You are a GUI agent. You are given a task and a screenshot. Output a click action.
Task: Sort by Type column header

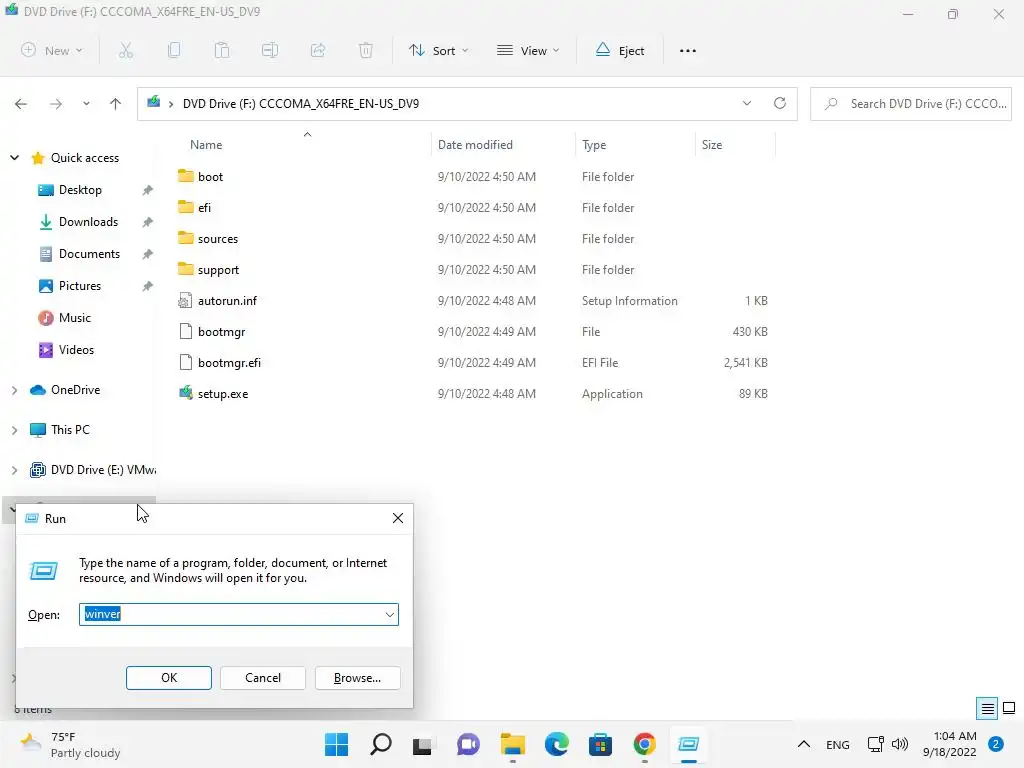click(x=594, y=145)
